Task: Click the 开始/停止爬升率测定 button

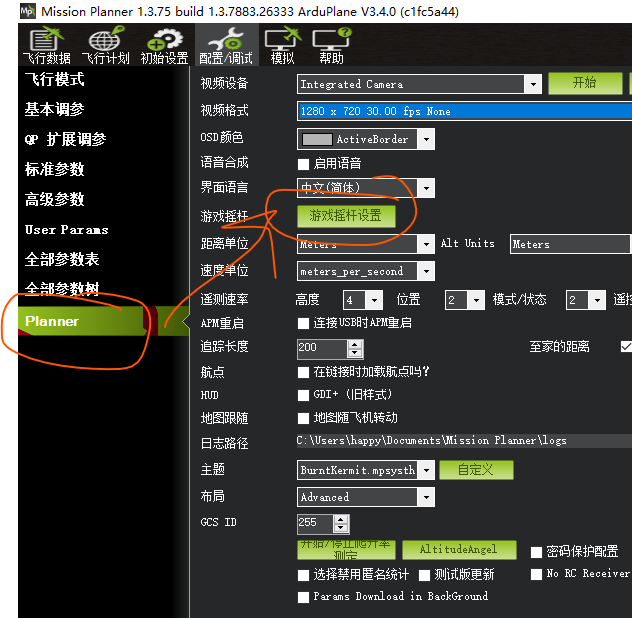Action: (346, 550)
